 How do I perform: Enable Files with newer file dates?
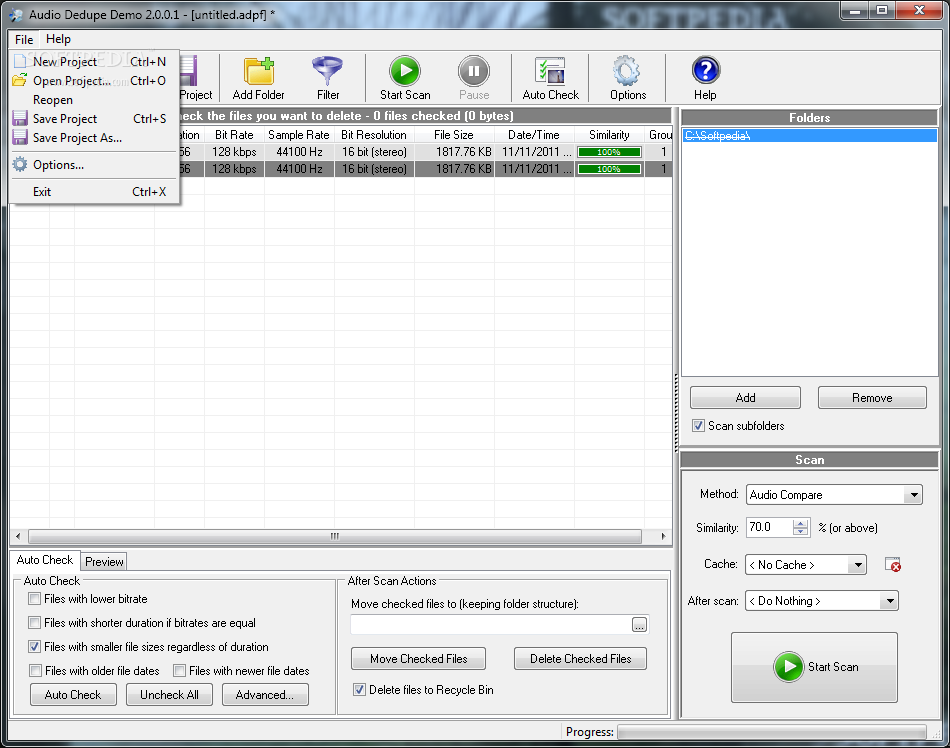[179, 671]
